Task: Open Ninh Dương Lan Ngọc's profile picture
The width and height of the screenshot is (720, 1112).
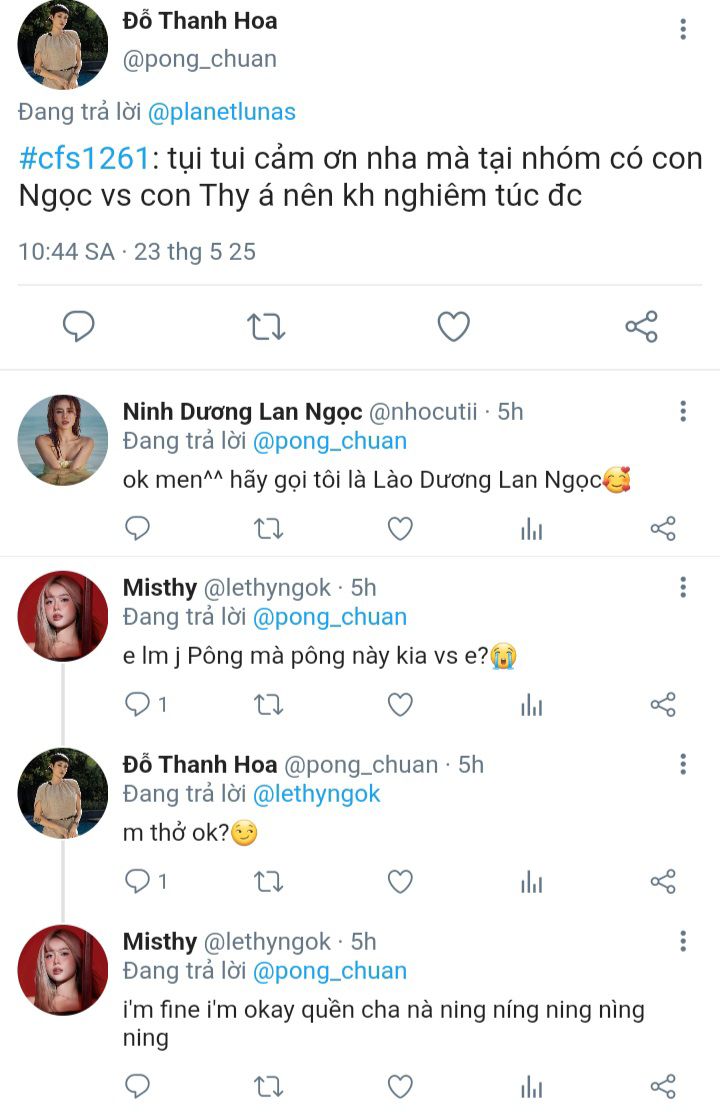Action: tap(63, 440)
